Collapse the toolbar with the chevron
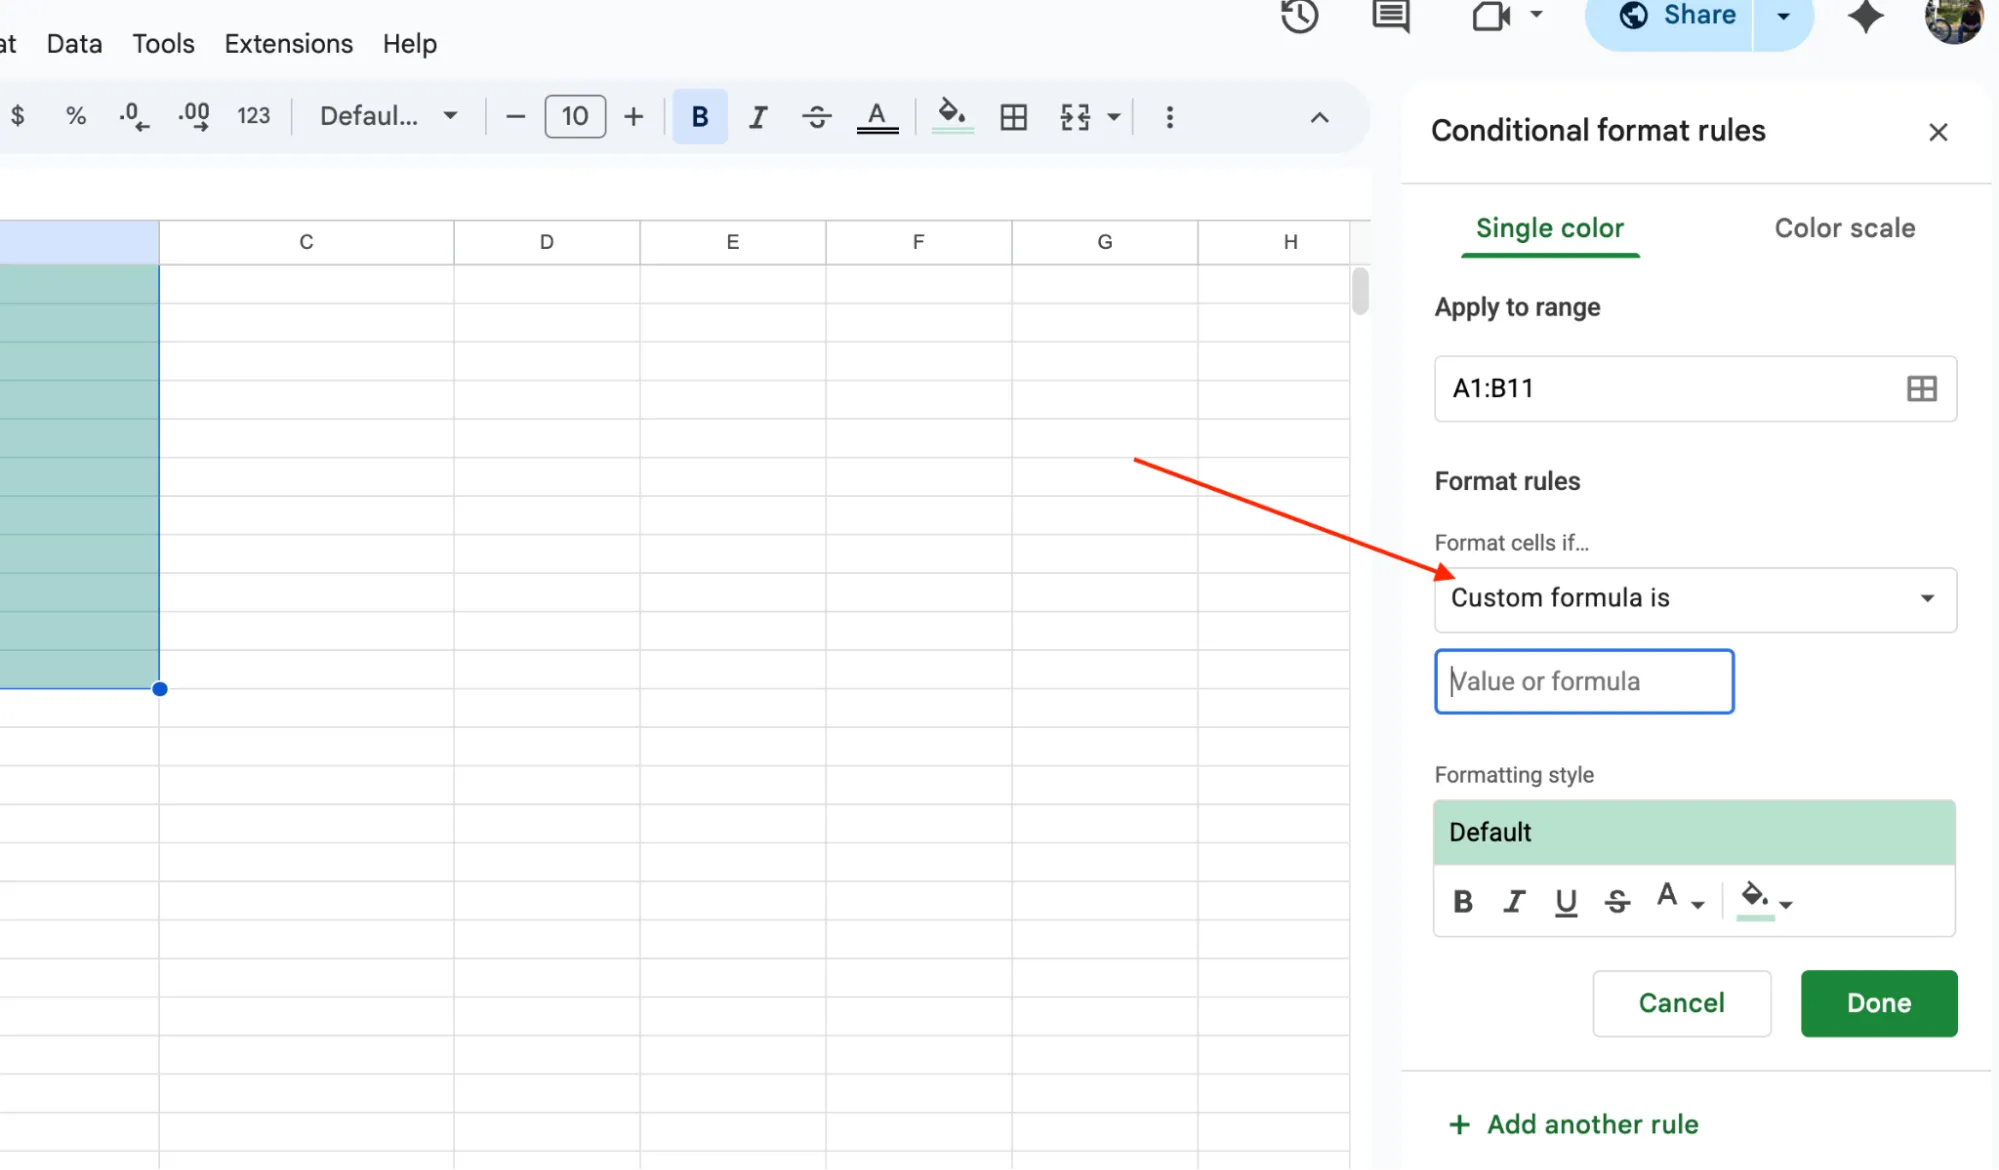Screen dimensions: 1999x1170 click(1319, 117)
